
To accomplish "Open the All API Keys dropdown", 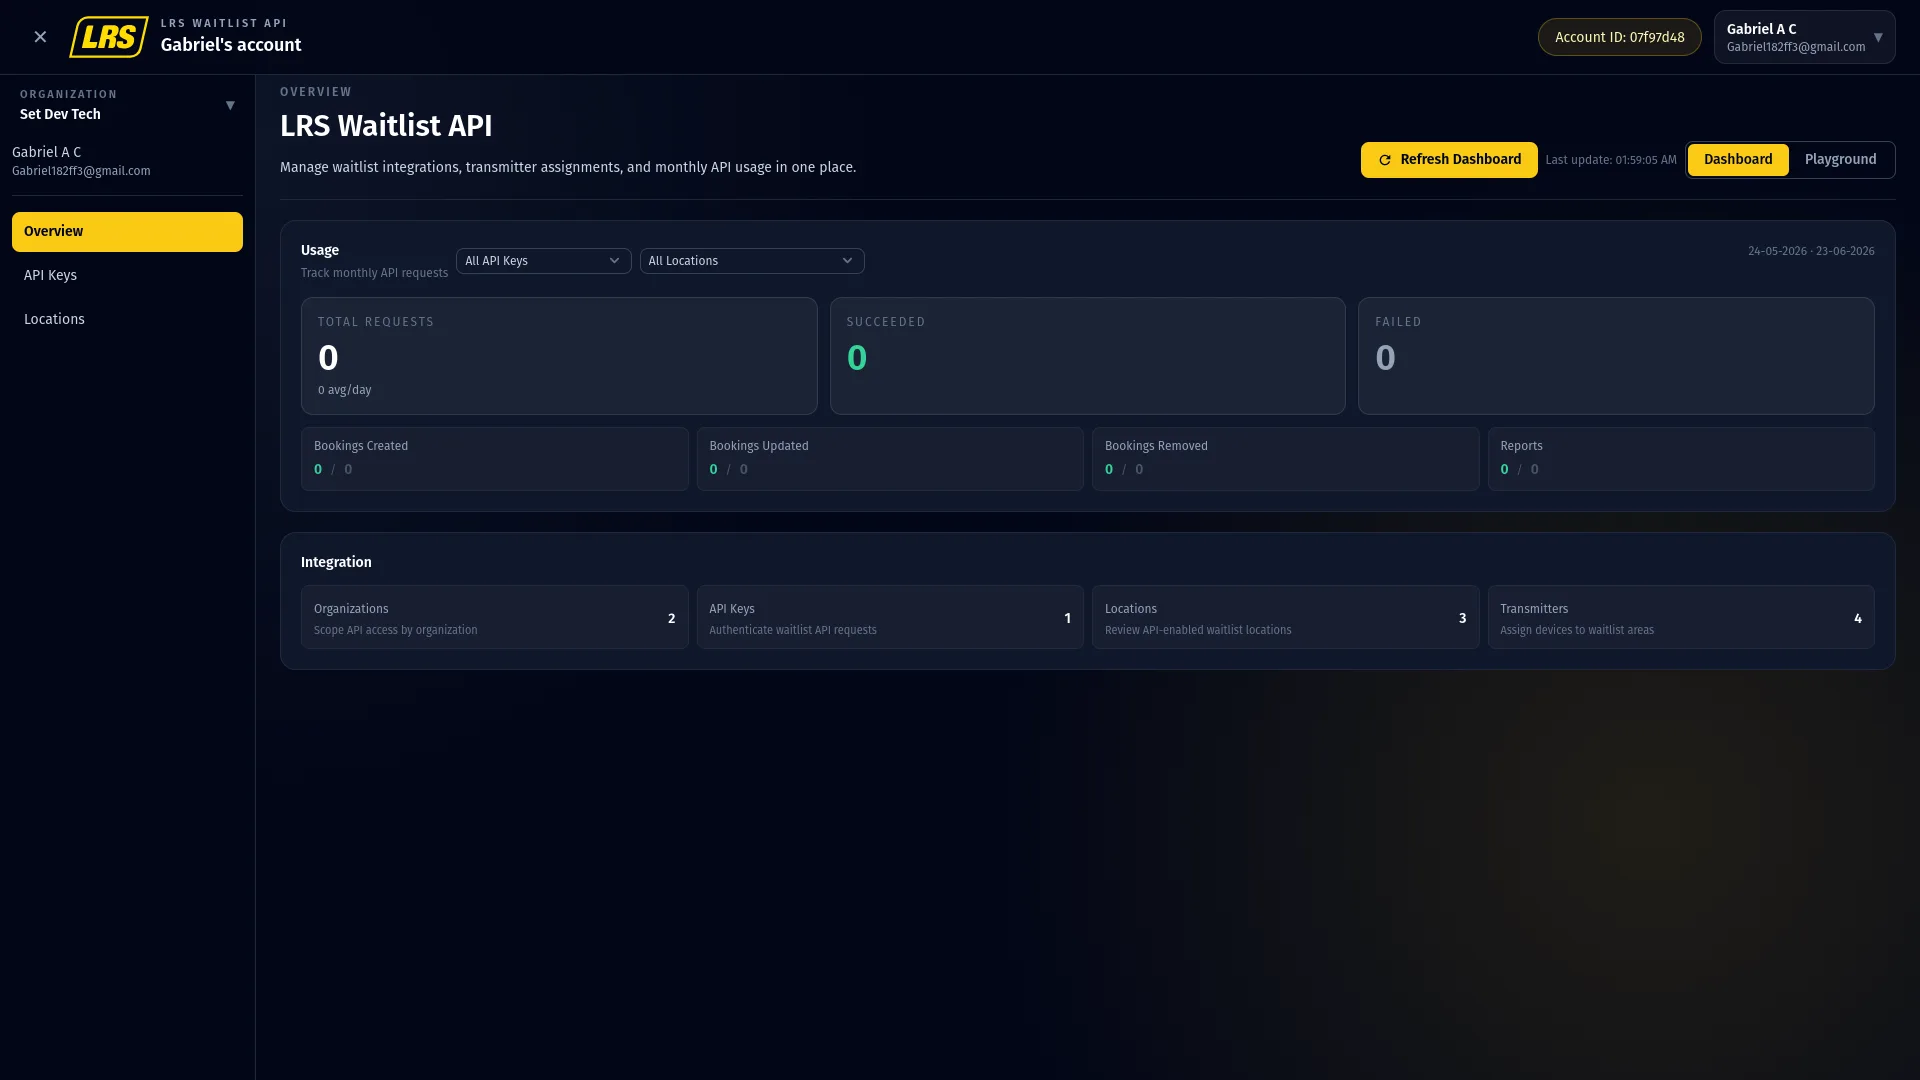I will pos(543,261).
